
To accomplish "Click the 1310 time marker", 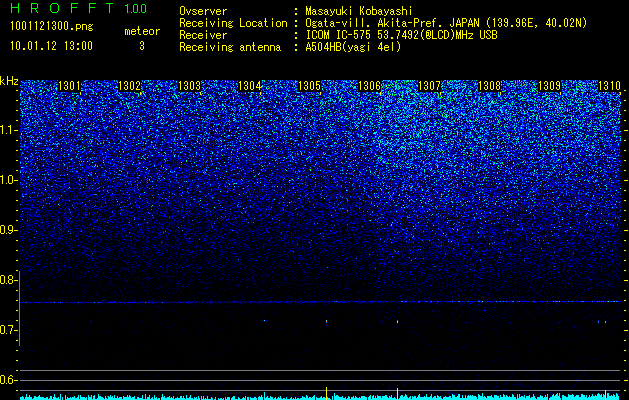I will pyautogui.click(x=609, y=86).
